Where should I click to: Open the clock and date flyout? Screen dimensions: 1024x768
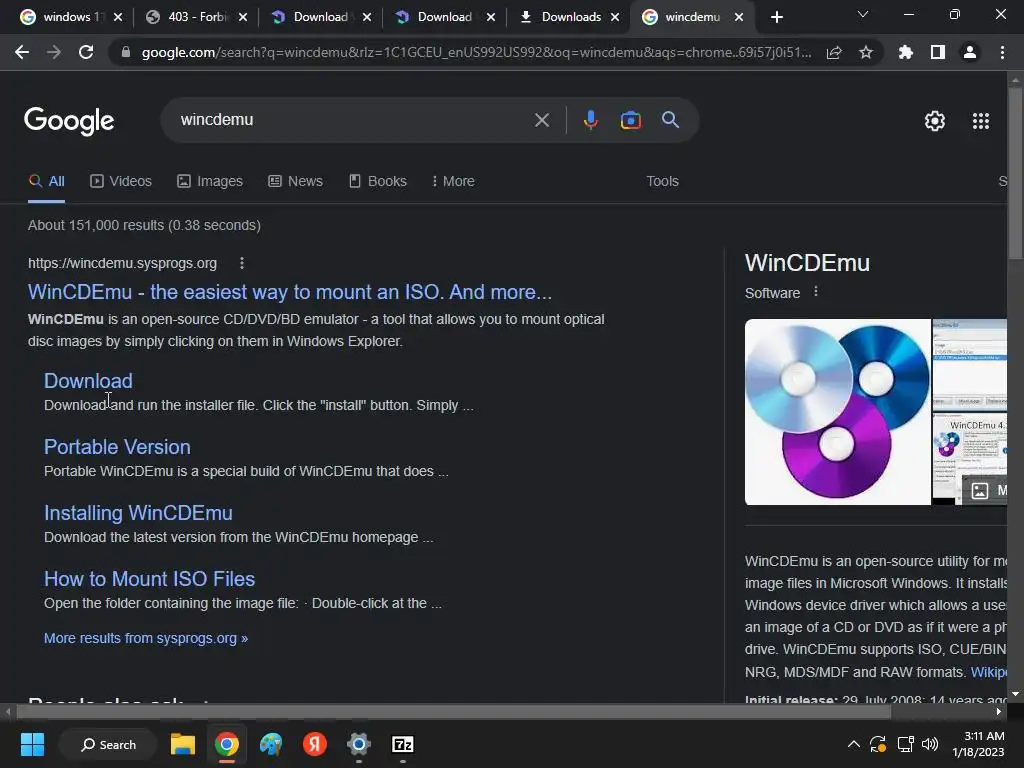(978, 744)
